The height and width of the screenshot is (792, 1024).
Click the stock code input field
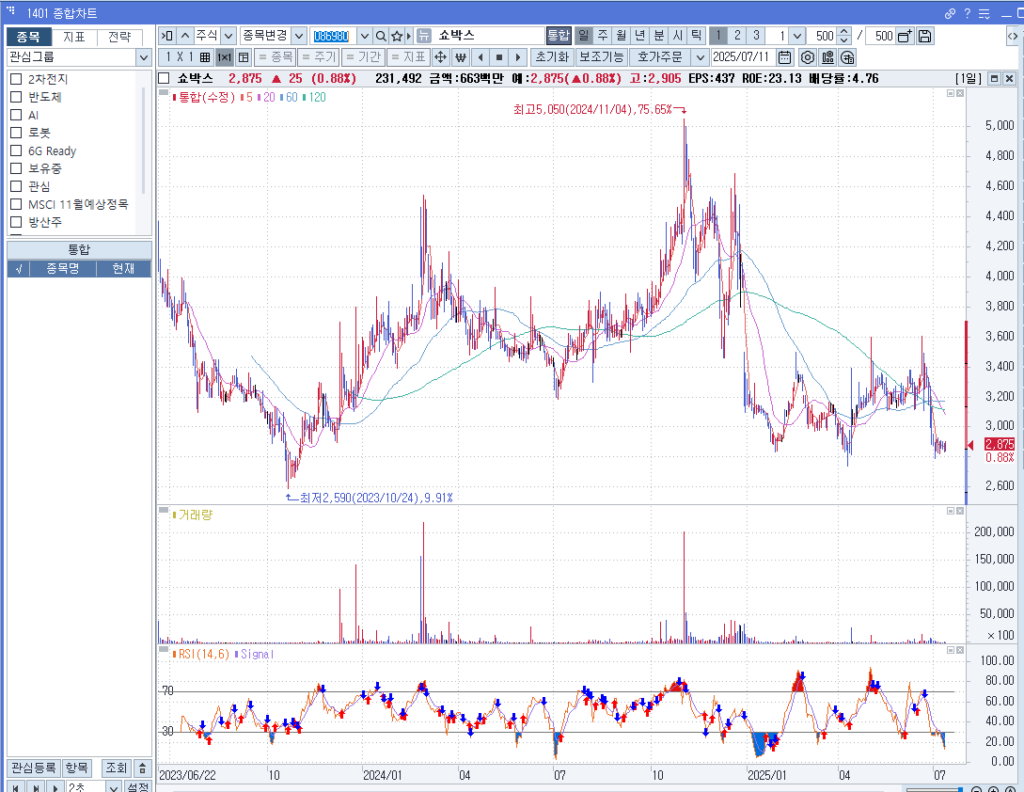click(x=332, y=36)
